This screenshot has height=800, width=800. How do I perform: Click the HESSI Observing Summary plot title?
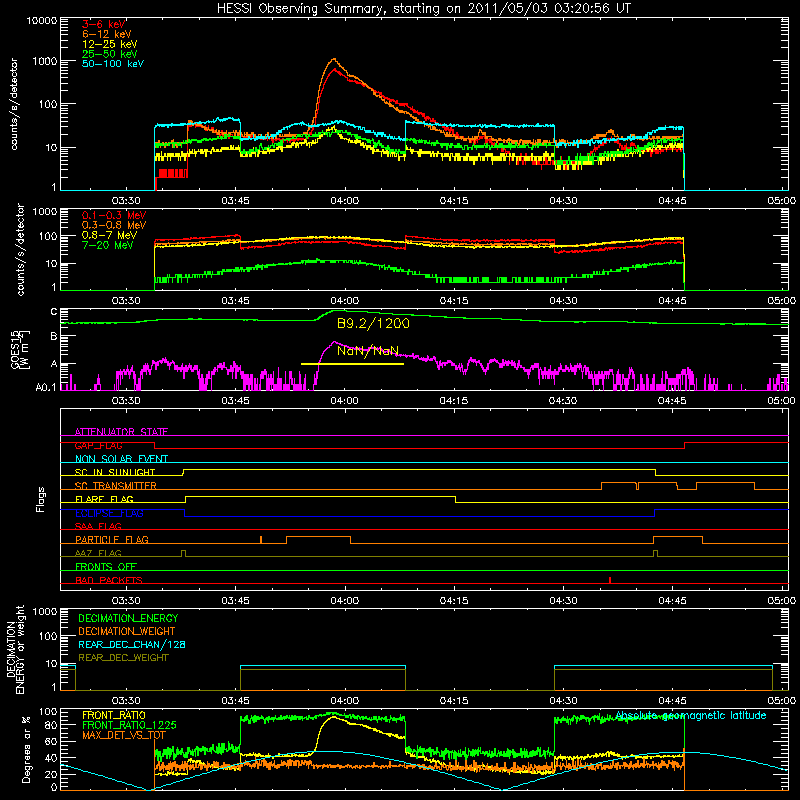pos(423,9)
